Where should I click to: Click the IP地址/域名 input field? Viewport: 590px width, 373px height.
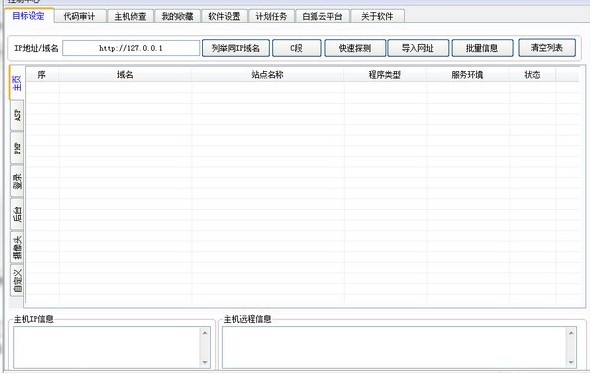131,48
